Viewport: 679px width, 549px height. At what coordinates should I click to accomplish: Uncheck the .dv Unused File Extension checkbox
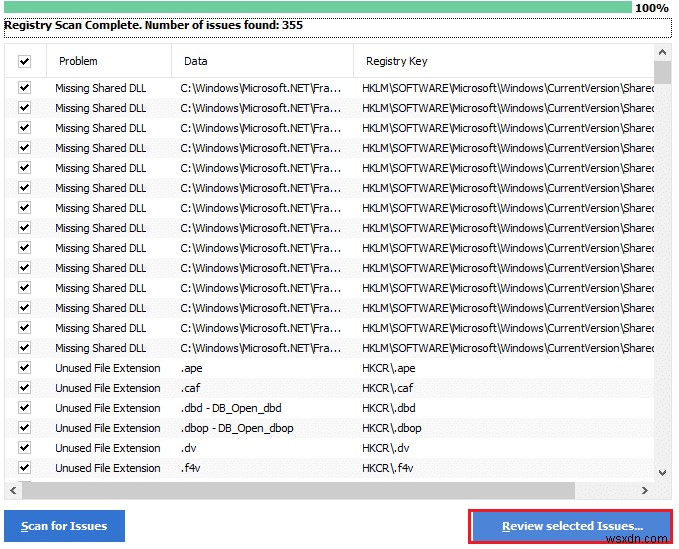click(25, 448)
